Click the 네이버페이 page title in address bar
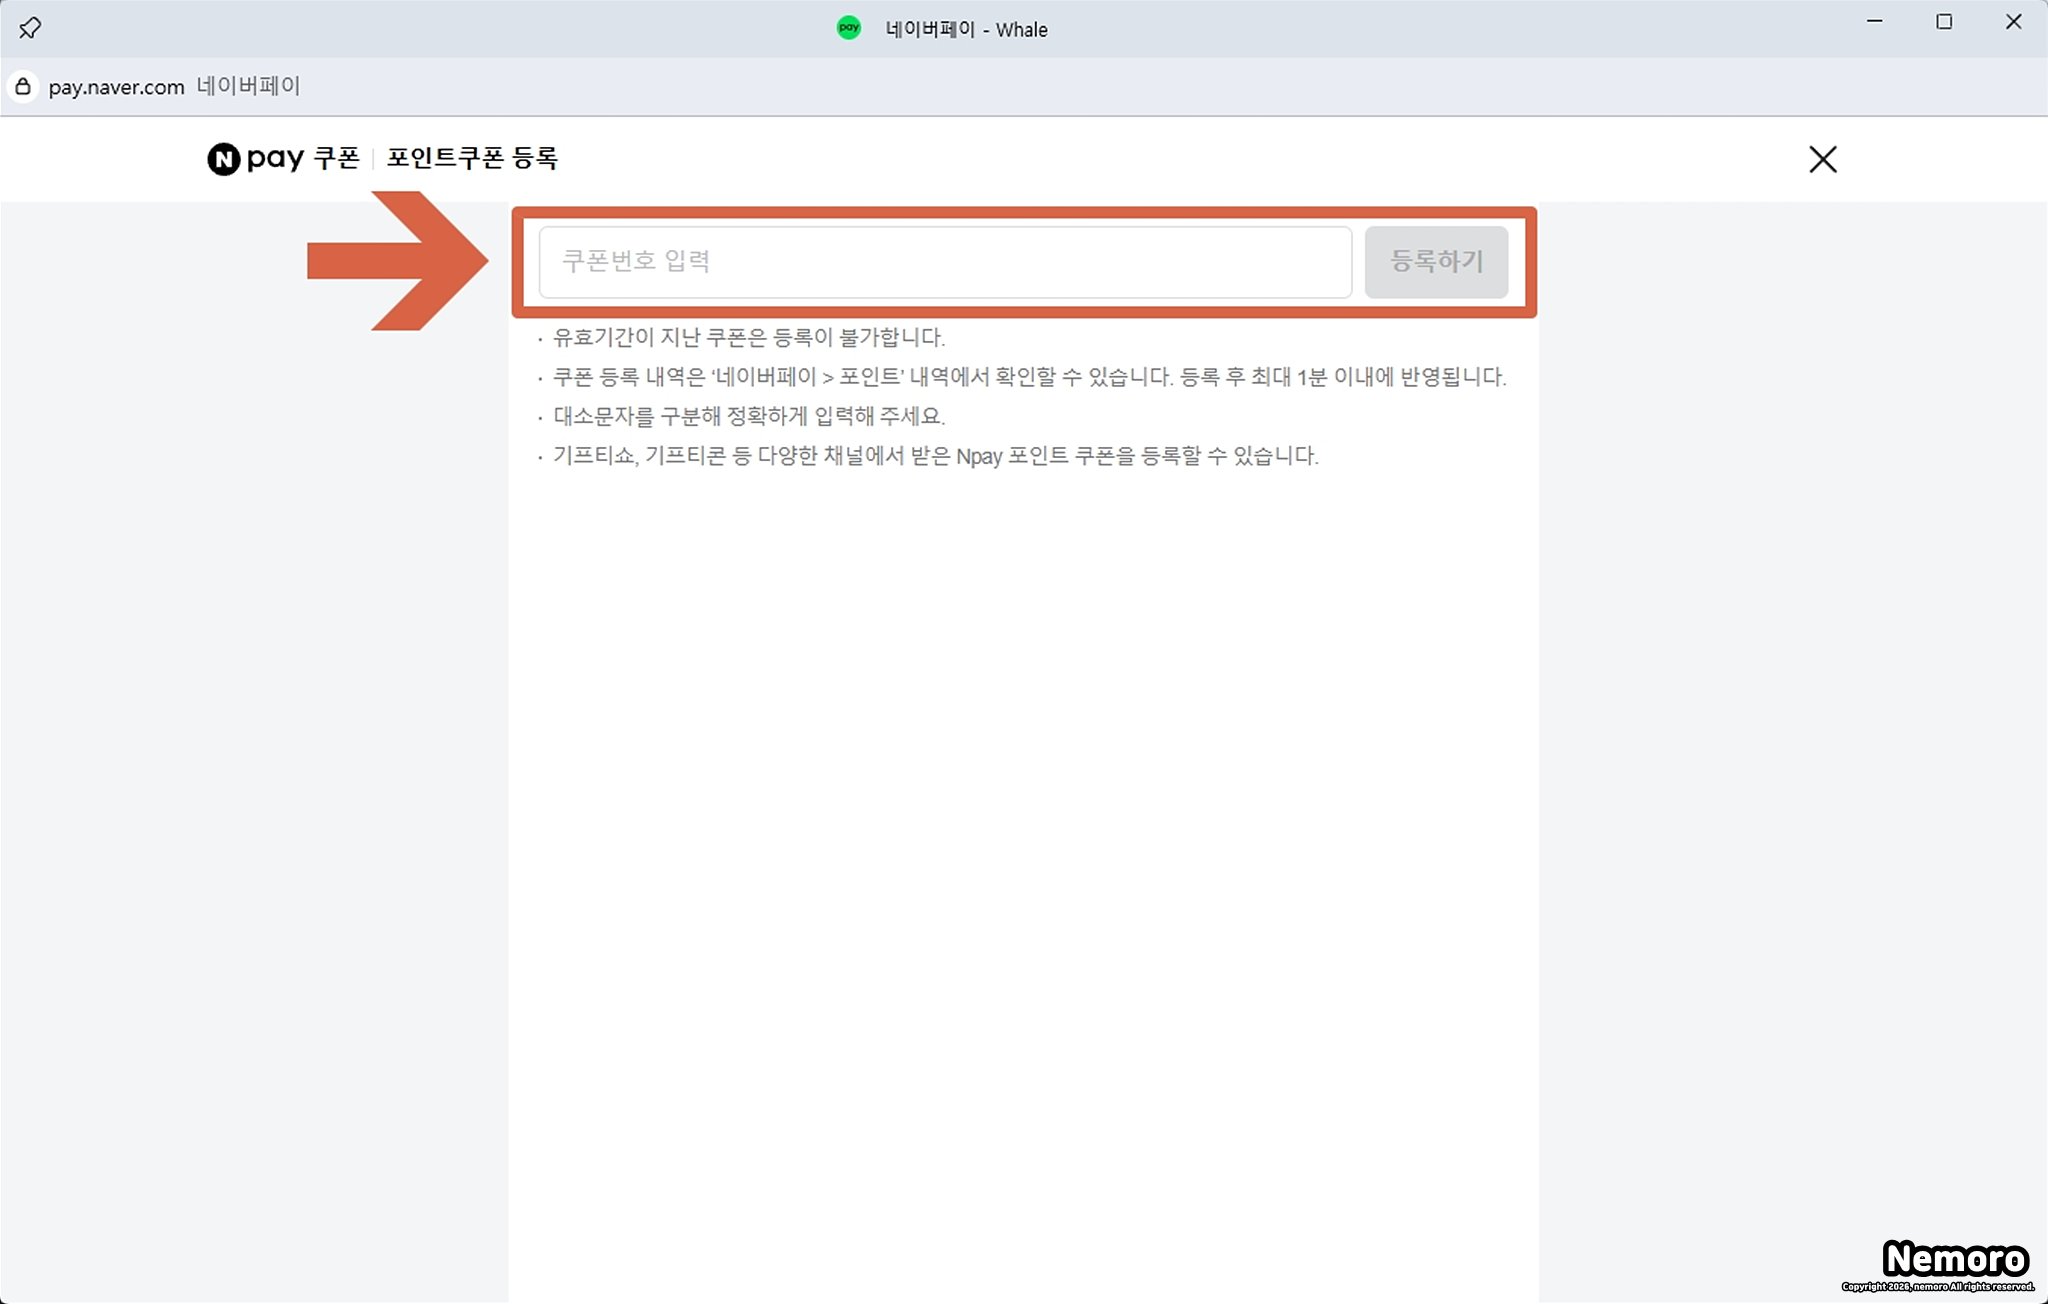The image size is (2048, 1304). [x=248, y=86]
